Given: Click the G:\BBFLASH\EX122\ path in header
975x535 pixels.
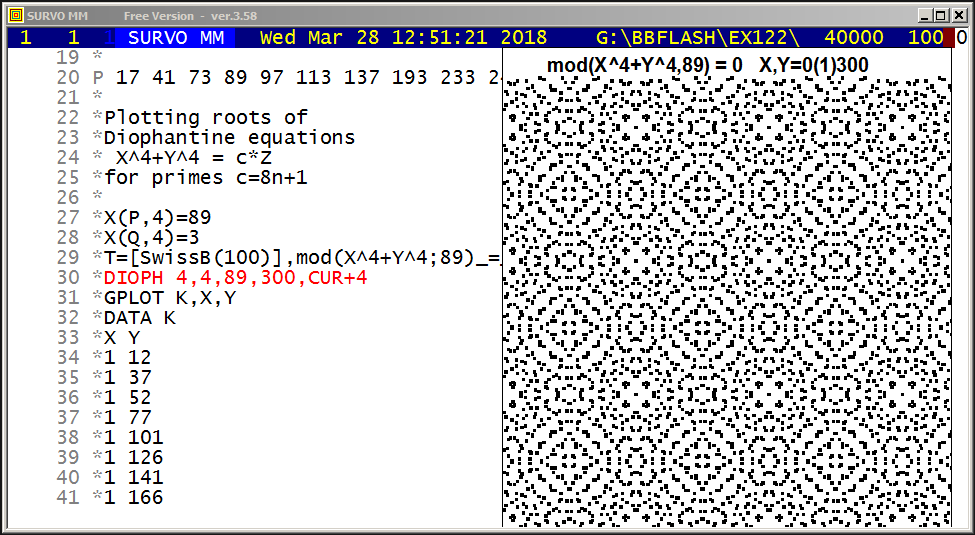Looking at the screenshot, I should 698,38.
